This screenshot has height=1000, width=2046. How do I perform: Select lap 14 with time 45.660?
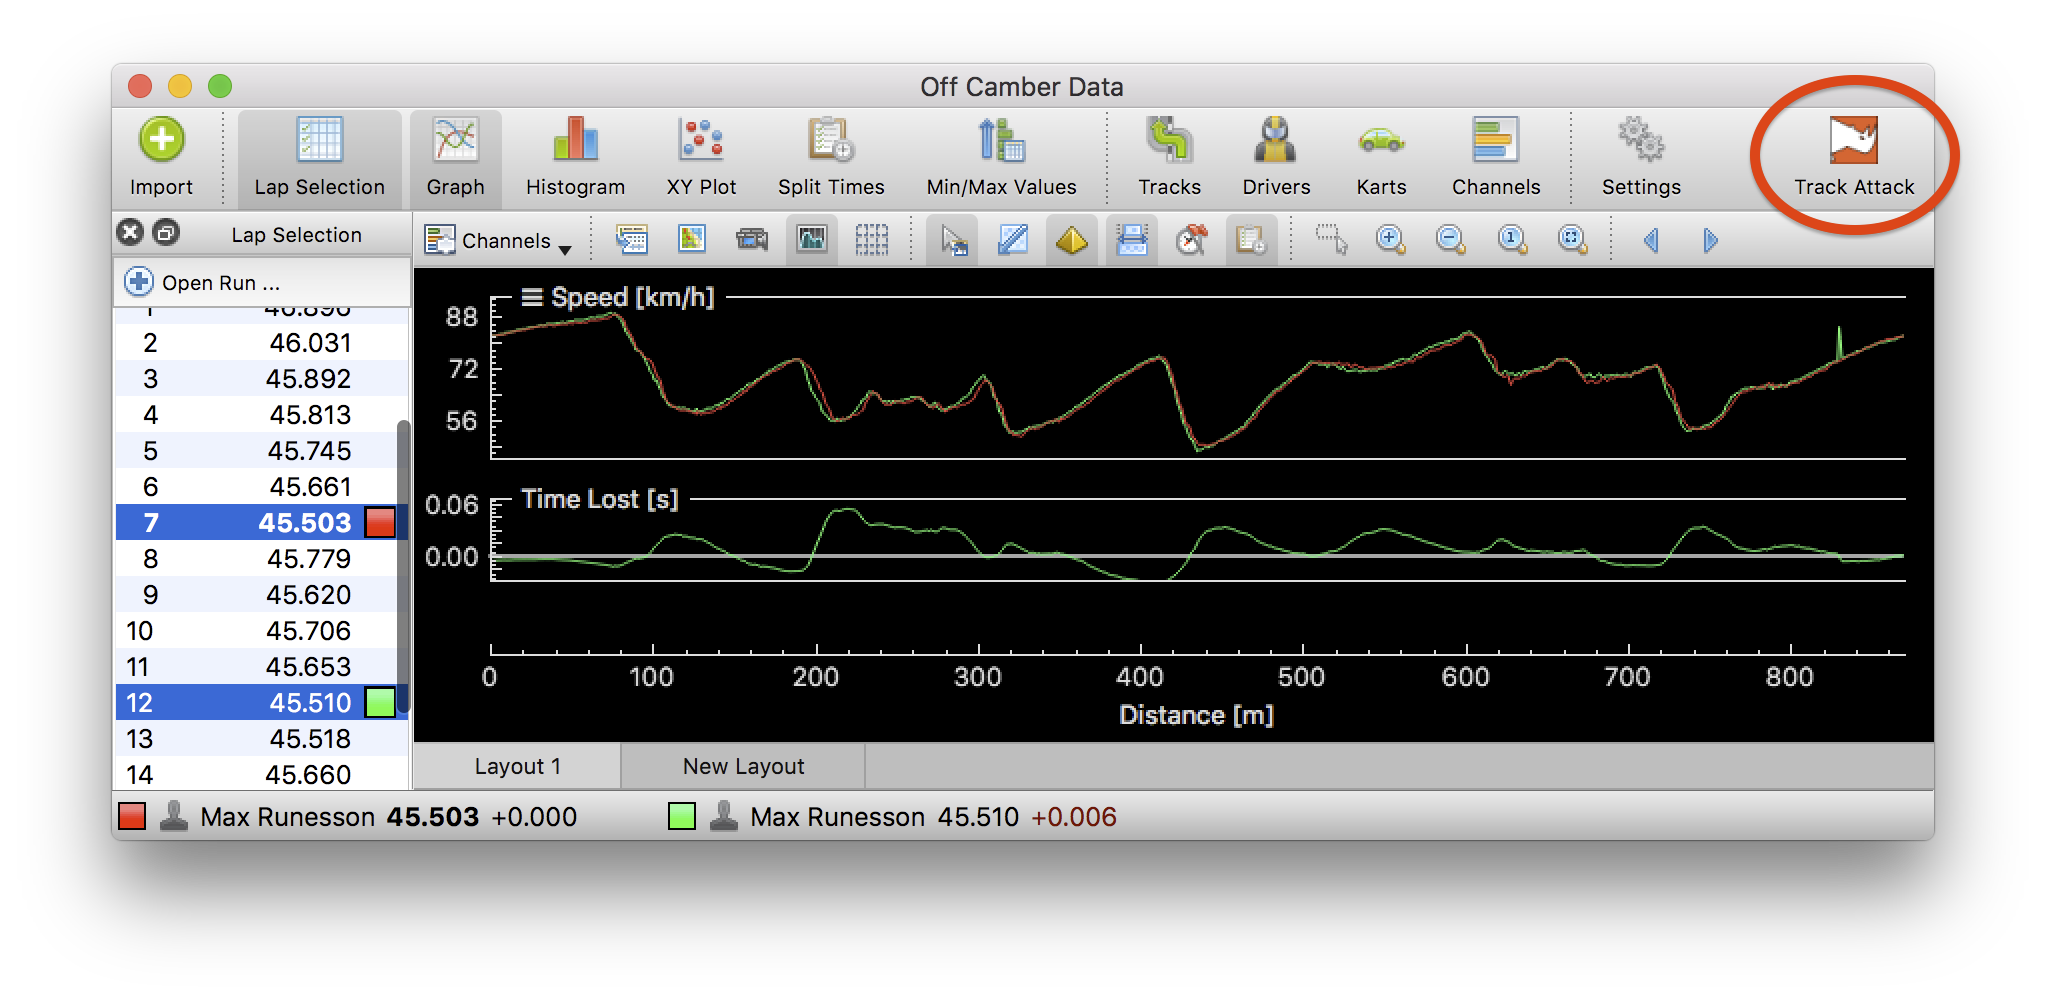[256, 774]
